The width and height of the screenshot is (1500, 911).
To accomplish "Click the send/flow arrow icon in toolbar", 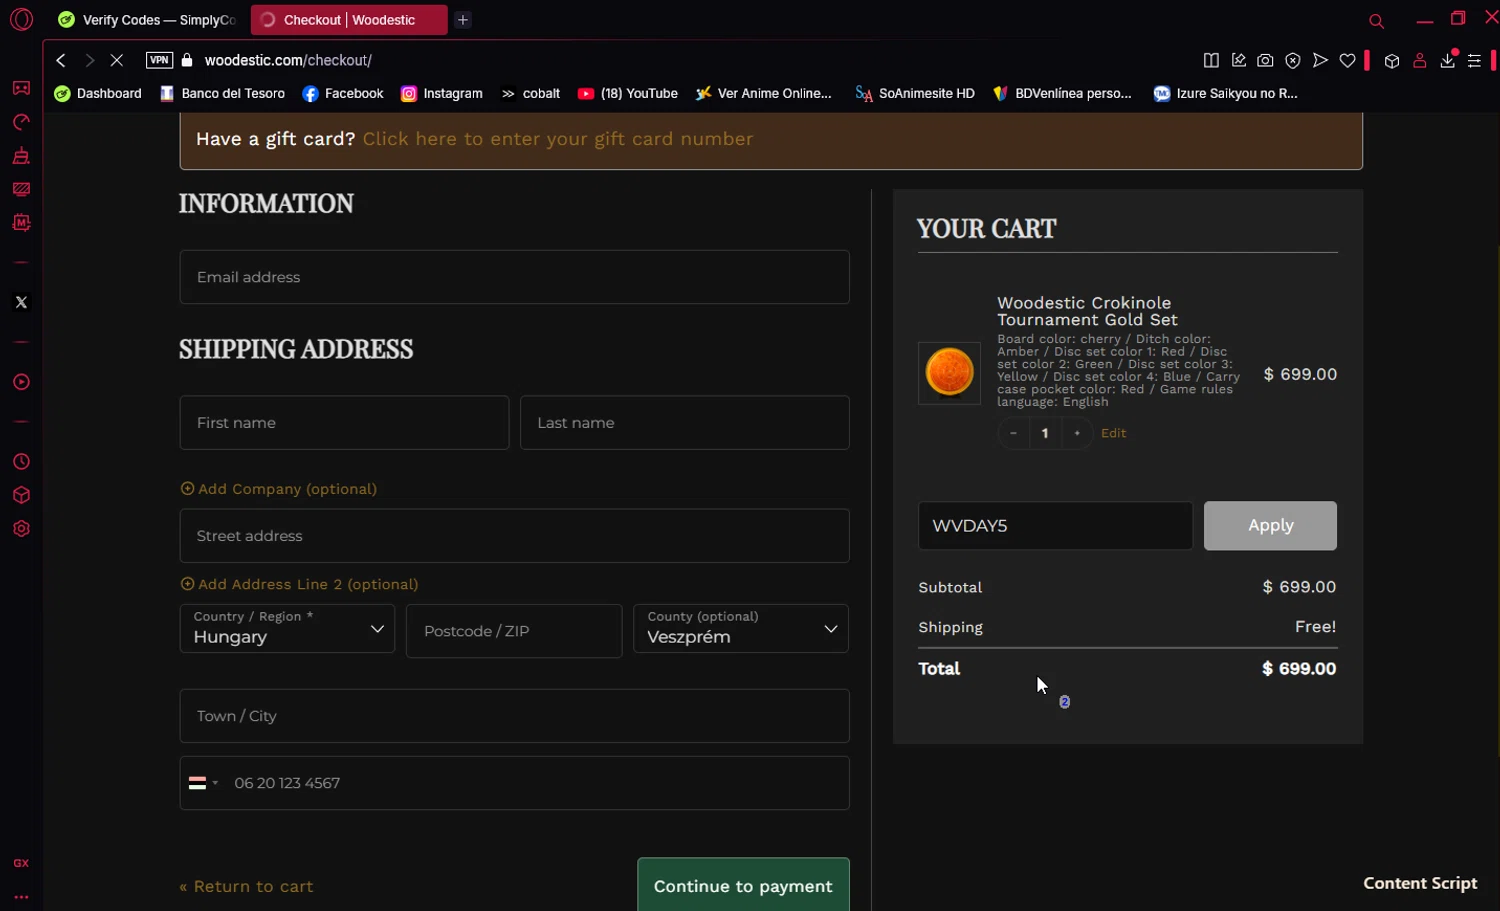I will 1320,60.
